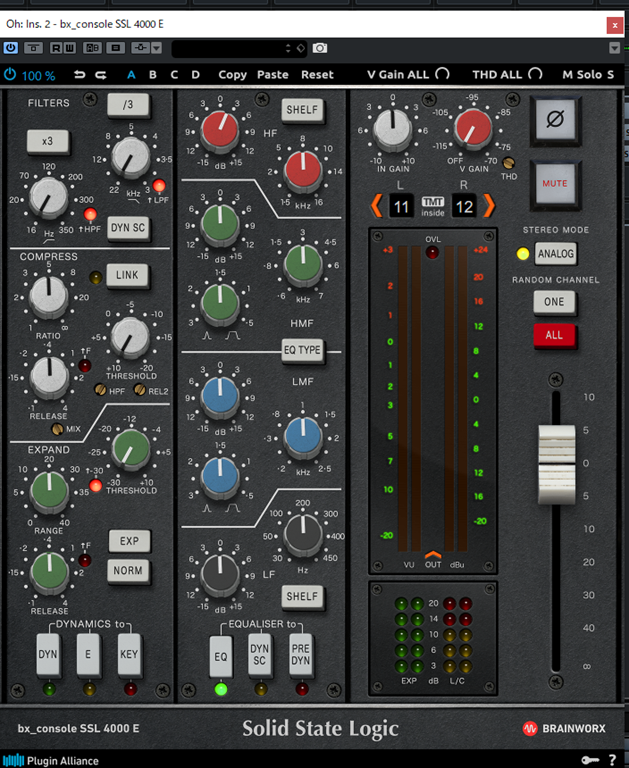Toggle the MUTE button
Viewport: 629px width, 768px height.
(x=555, y=184)
